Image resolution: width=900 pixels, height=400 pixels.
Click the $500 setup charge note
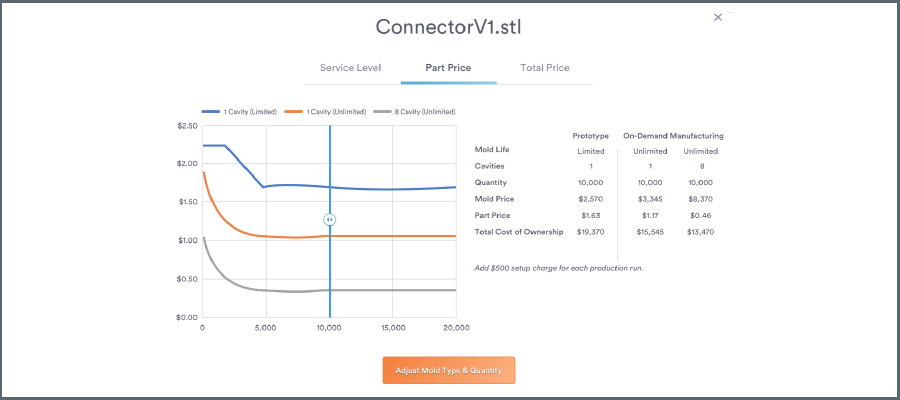coord(558,268)
